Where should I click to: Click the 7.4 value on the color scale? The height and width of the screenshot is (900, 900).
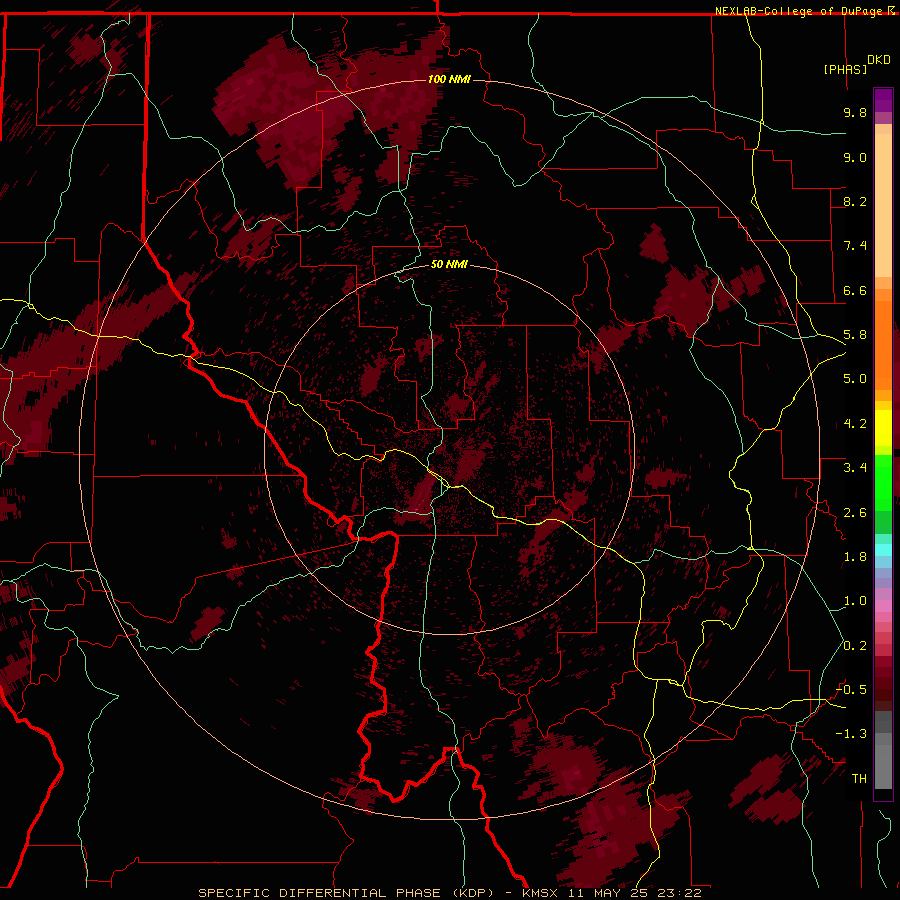pos(855,246)
